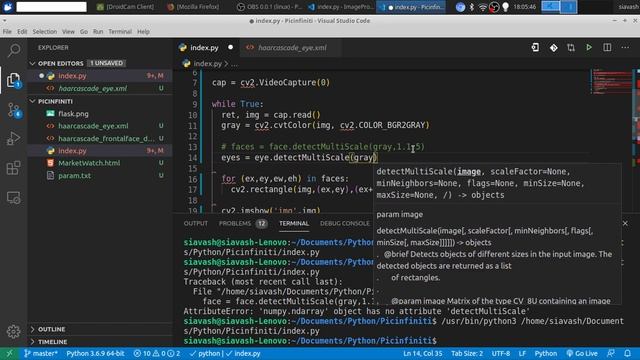Switch branch via master* in status bar

[x=41, y=353]
